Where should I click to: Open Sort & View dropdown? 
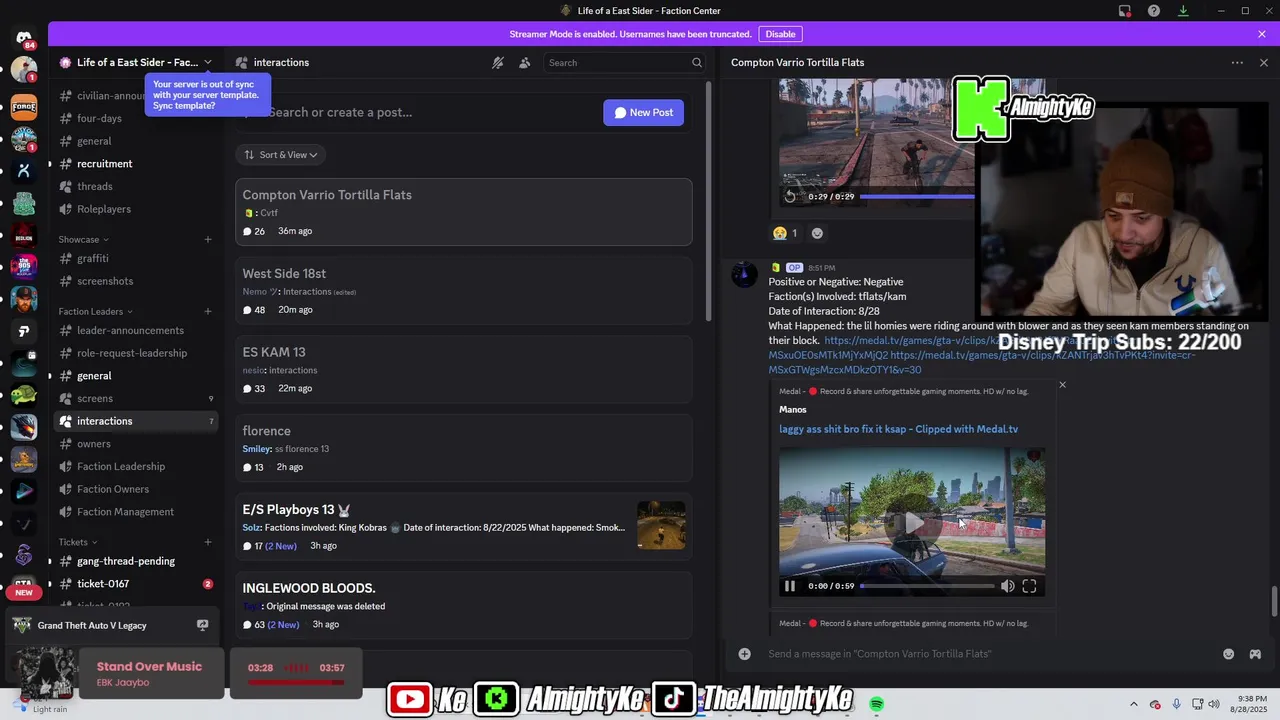point(281,155)
